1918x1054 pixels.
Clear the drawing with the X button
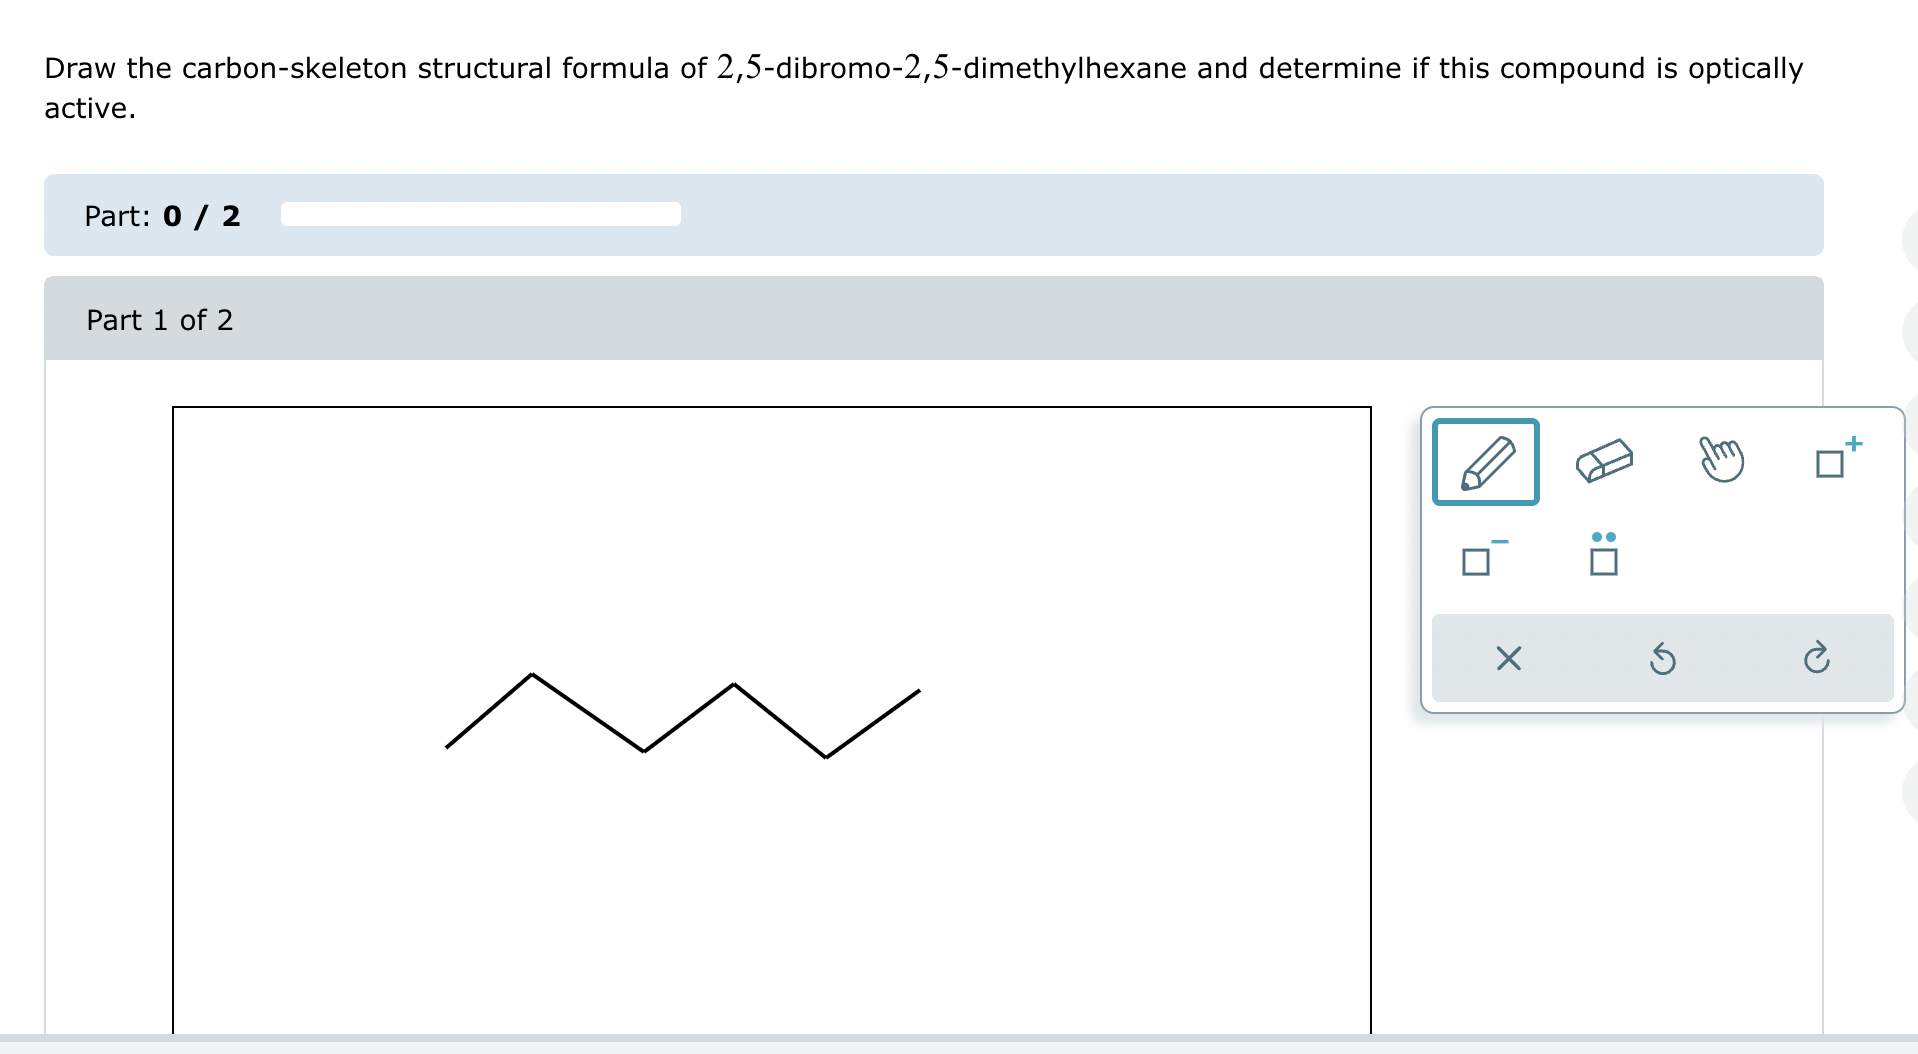pyautogui.click(x=1508, y=658)
